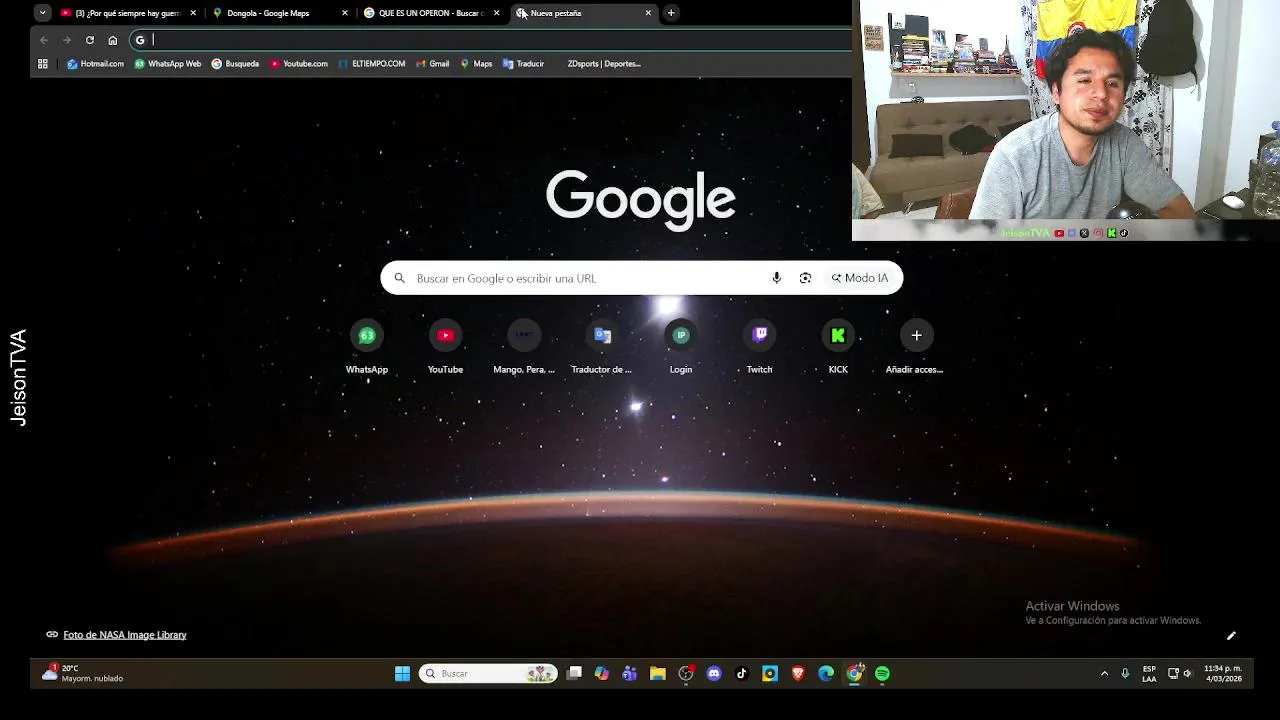Reload the current page
1280x720 pixels.
[x=90, y=40]
